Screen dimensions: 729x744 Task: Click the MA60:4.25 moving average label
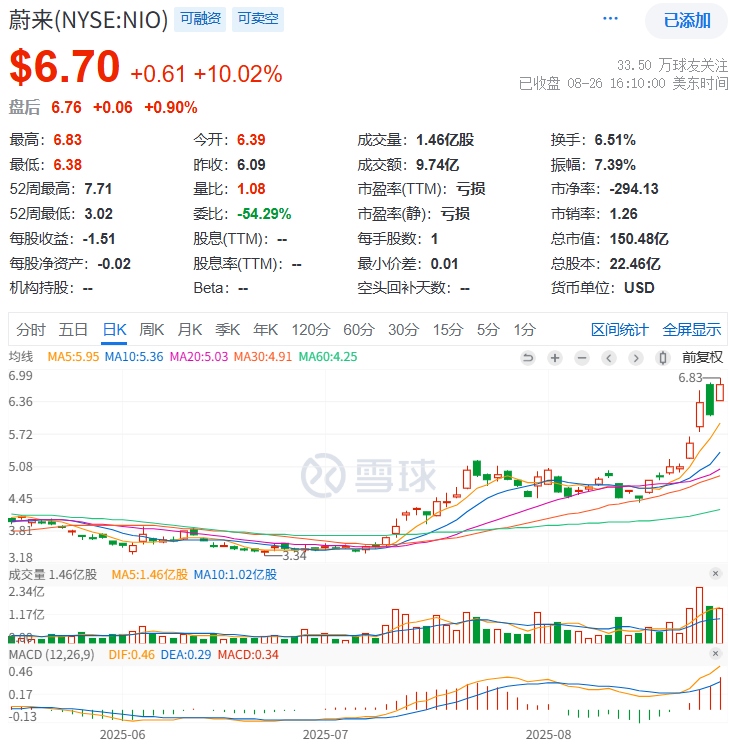(x=328, y=357)
